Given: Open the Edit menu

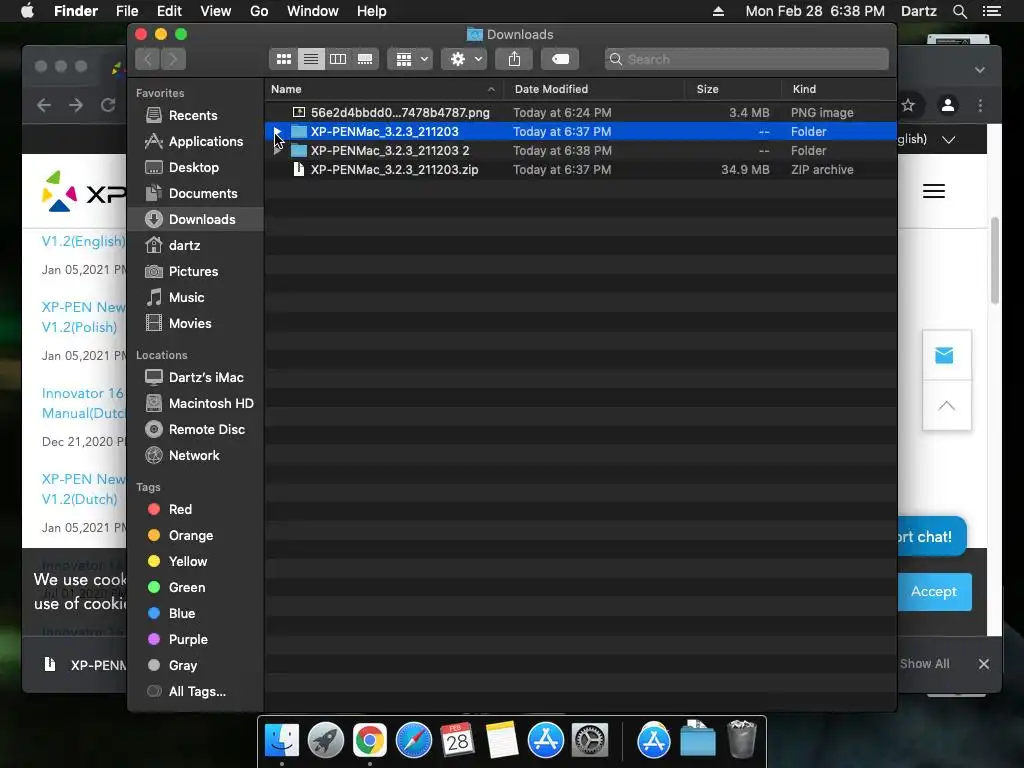Looking at the screenshot, I should [169, 11].
